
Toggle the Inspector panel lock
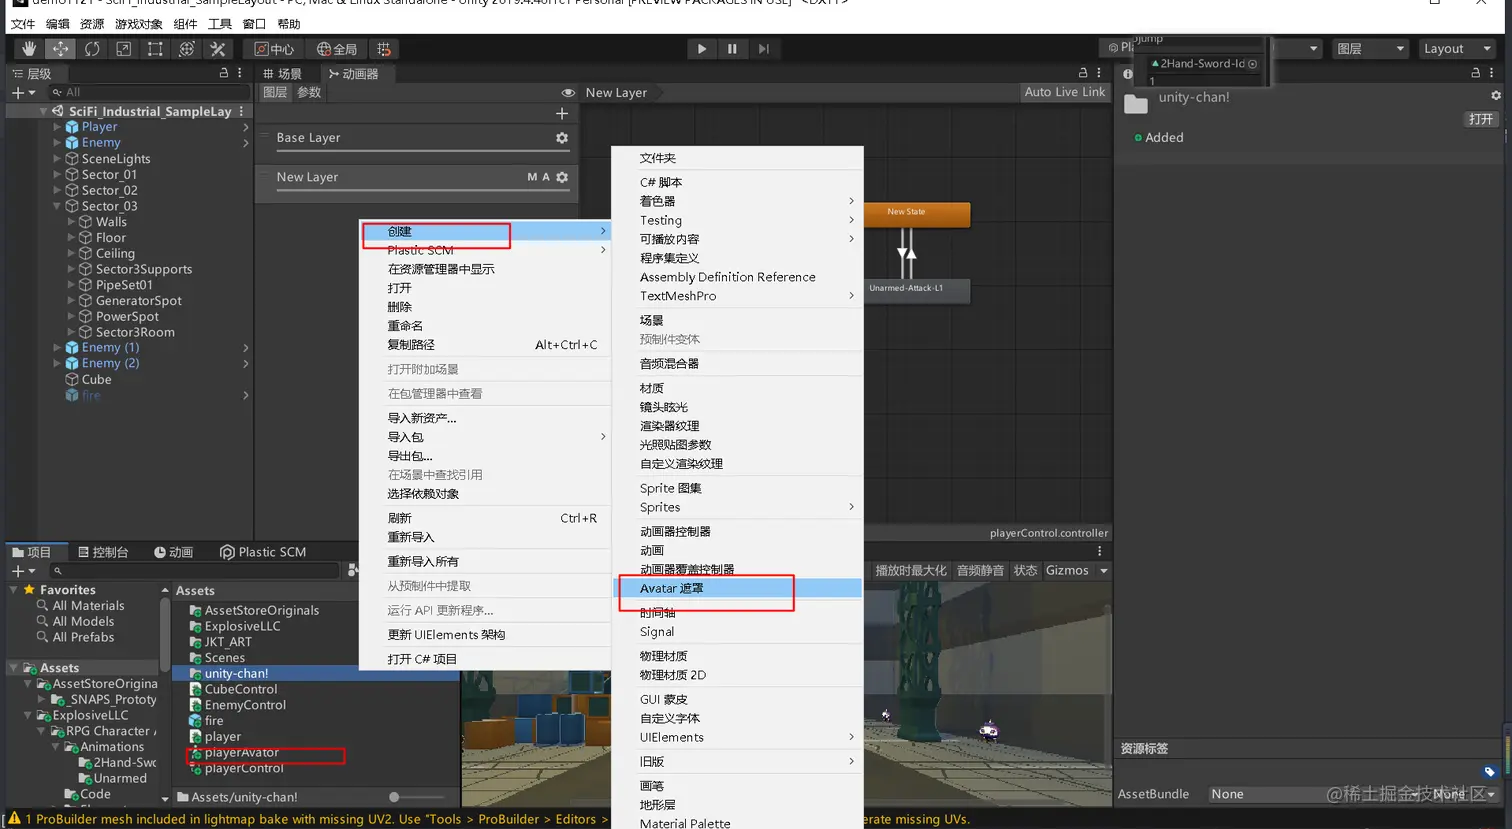1475,73
